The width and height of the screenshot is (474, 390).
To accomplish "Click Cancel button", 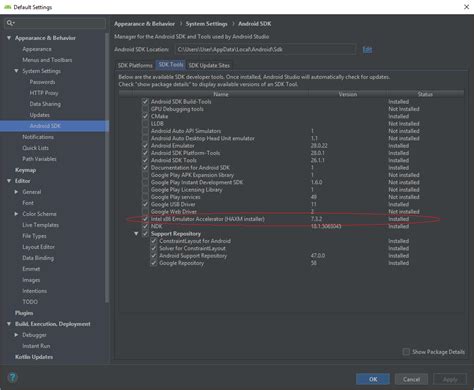I will (411, 379).
